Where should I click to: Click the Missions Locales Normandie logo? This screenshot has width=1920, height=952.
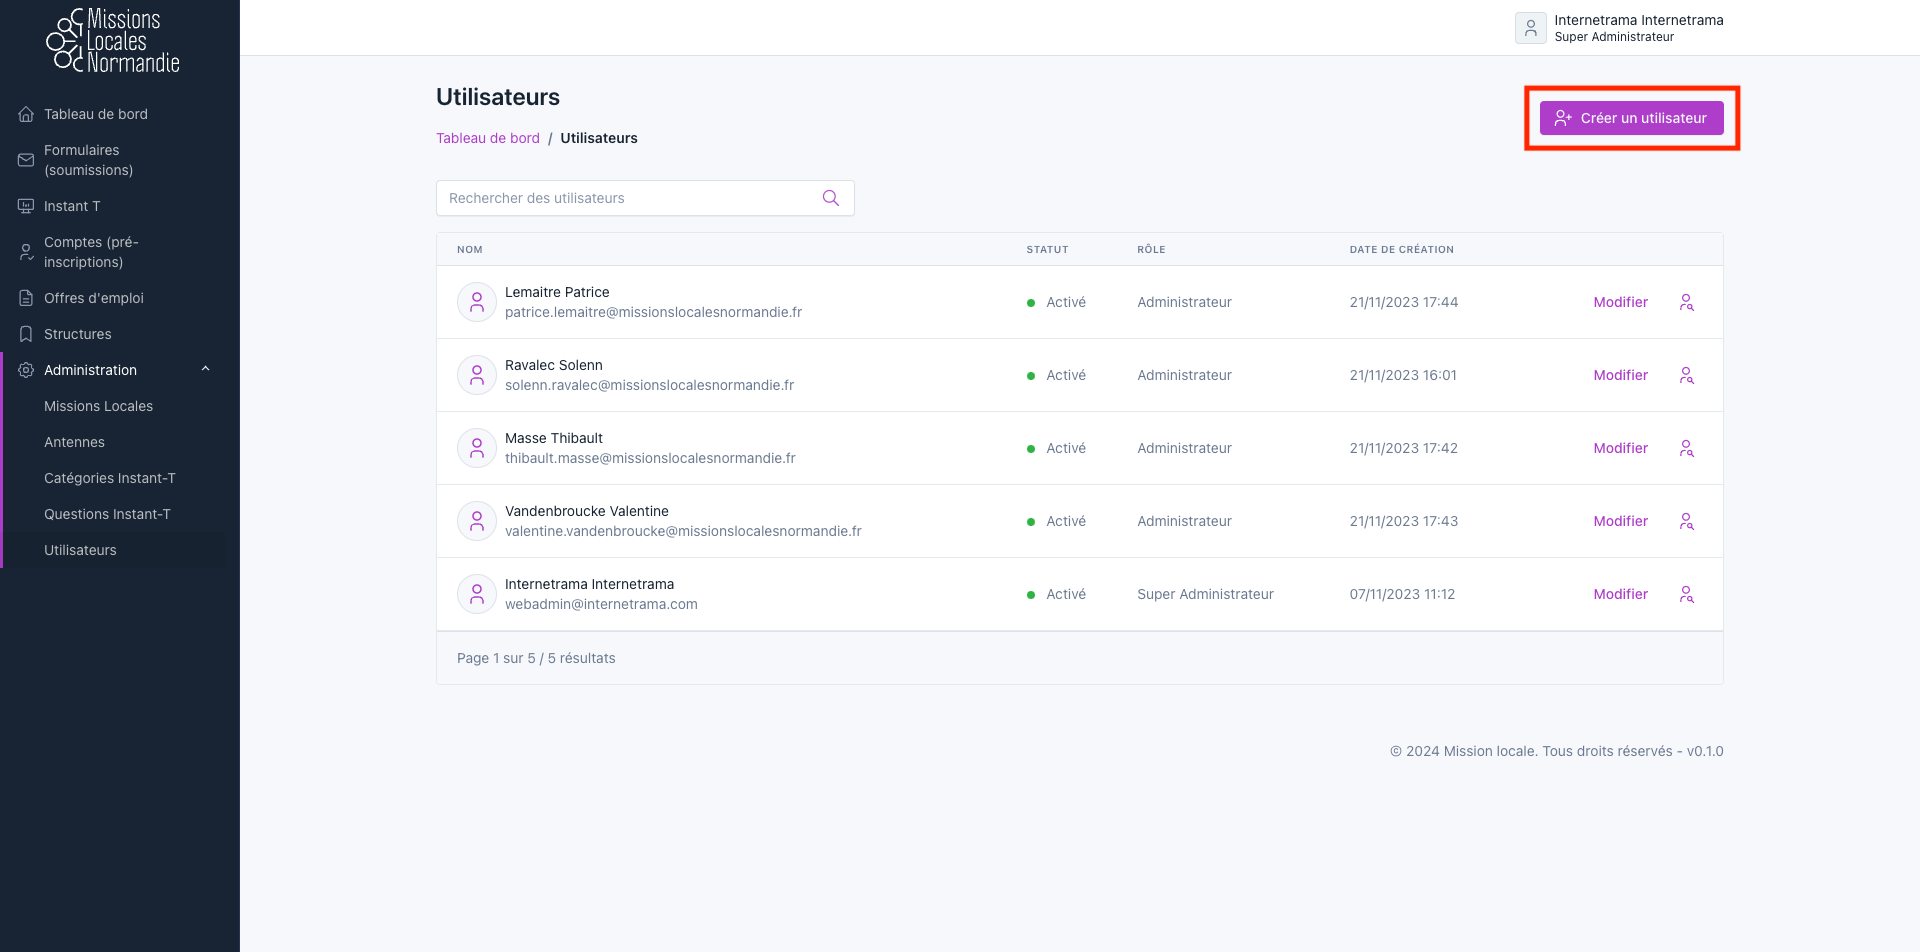pos(113,41)
